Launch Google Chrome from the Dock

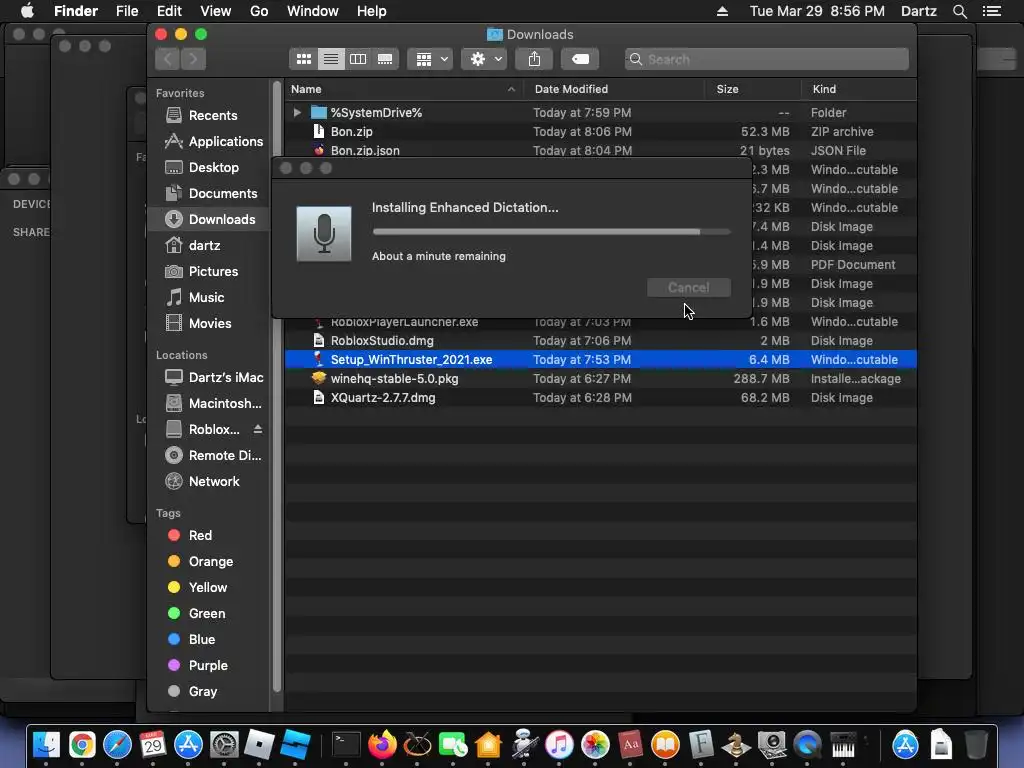click(x=82, y=745)
